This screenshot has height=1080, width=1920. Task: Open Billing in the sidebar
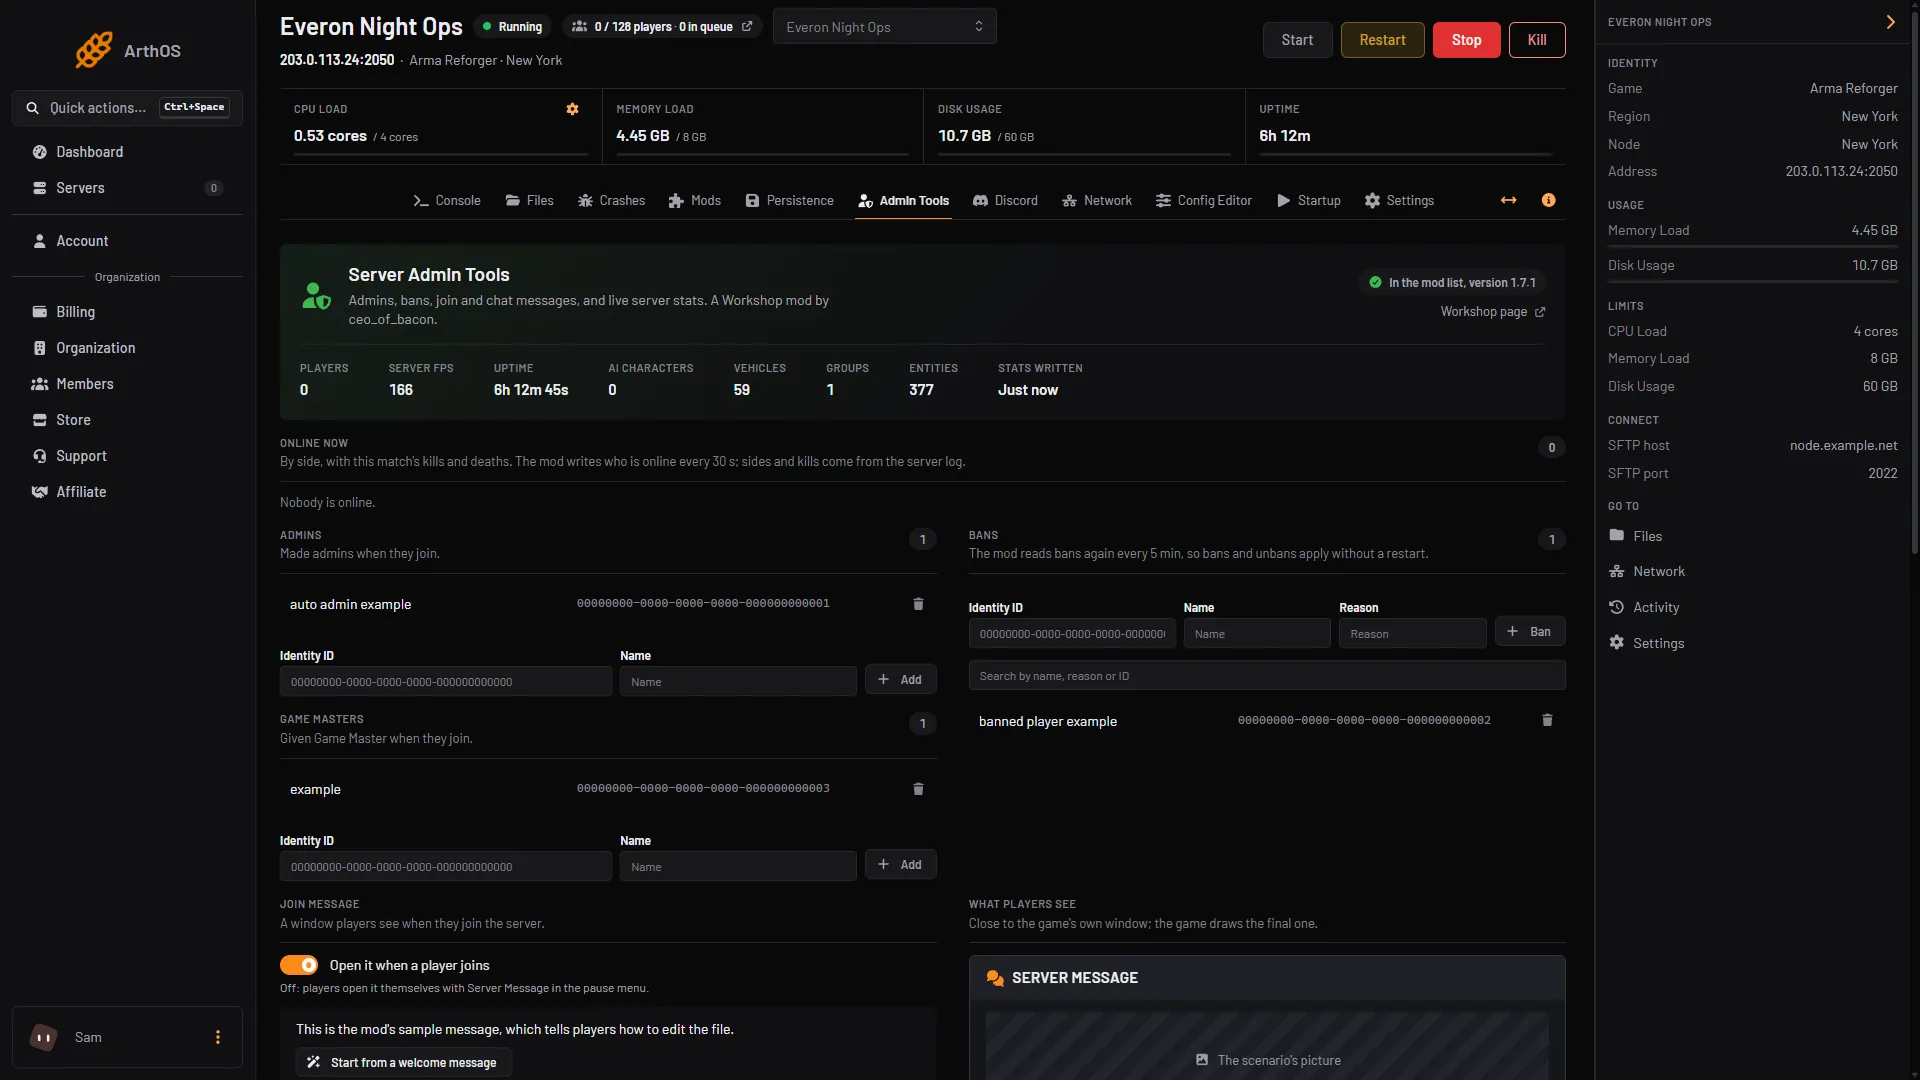pyautogui.click(x=127, y=312)
